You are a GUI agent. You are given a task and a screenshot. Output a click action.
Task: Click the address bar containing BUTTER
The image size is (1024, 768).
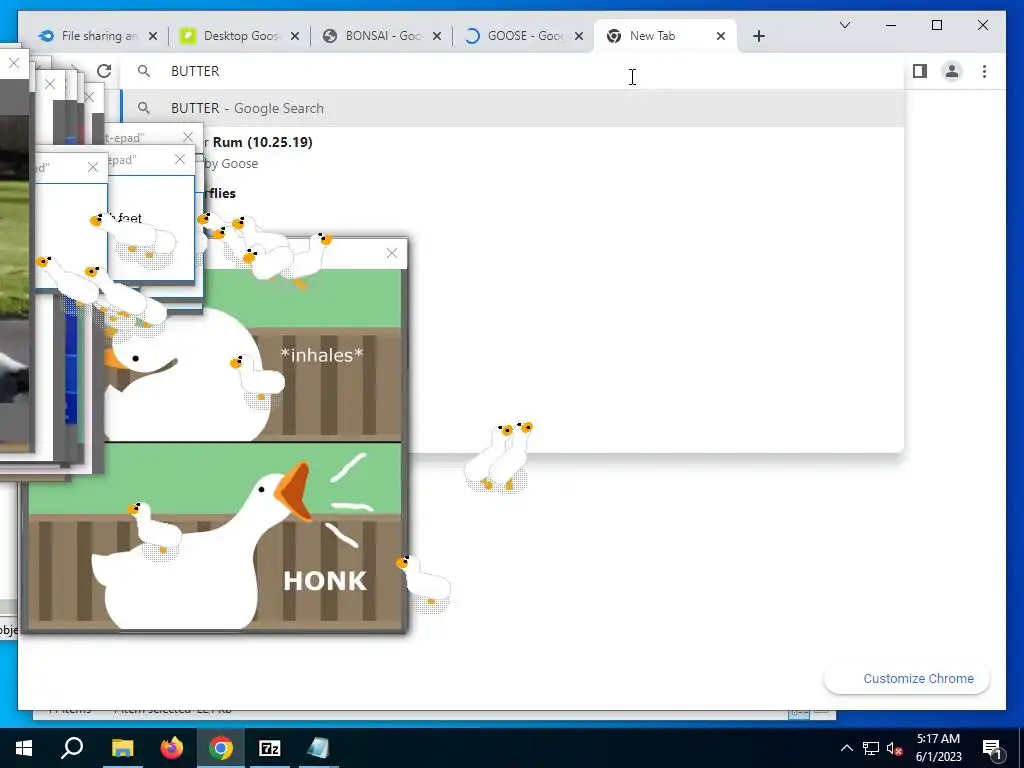coord(512,71)
